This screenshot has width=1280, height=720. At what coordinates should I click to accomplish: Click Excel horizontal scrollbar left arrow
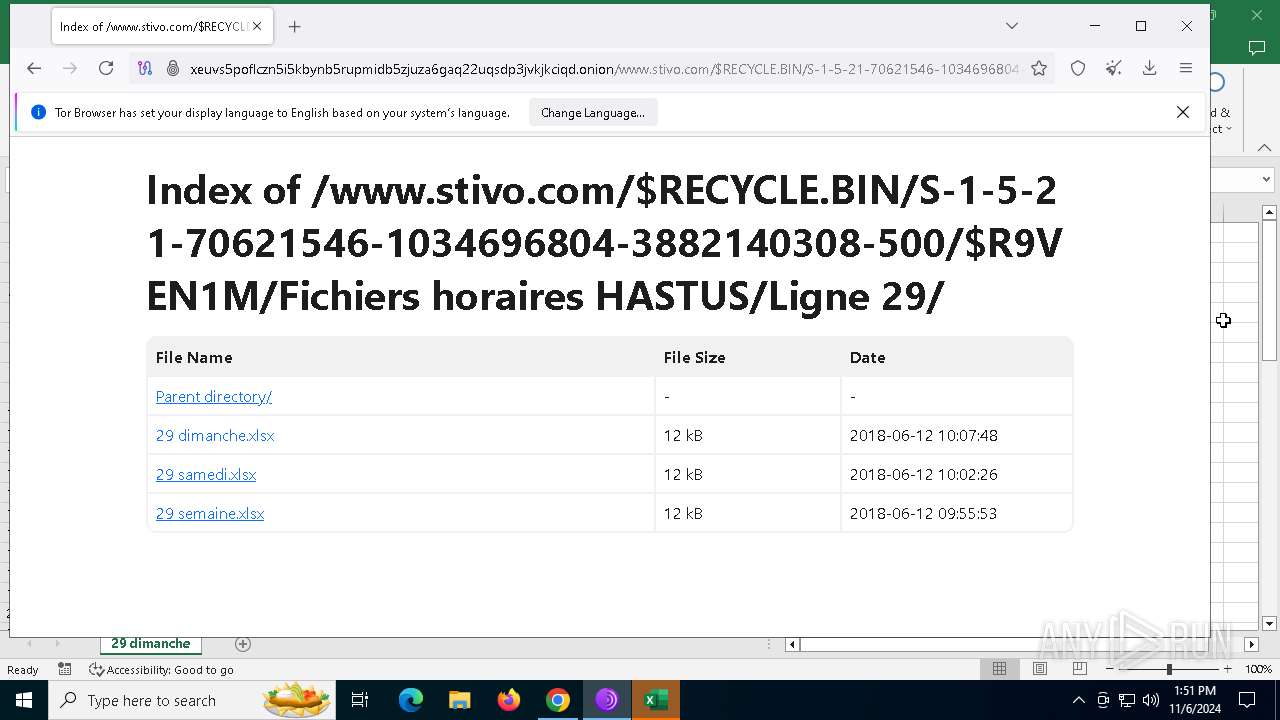[x=792, y=645]
